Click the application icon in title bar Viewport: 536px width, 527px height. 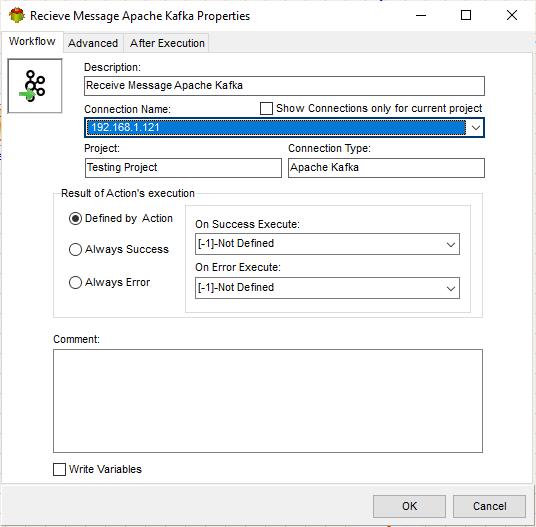tap(17, 16)
